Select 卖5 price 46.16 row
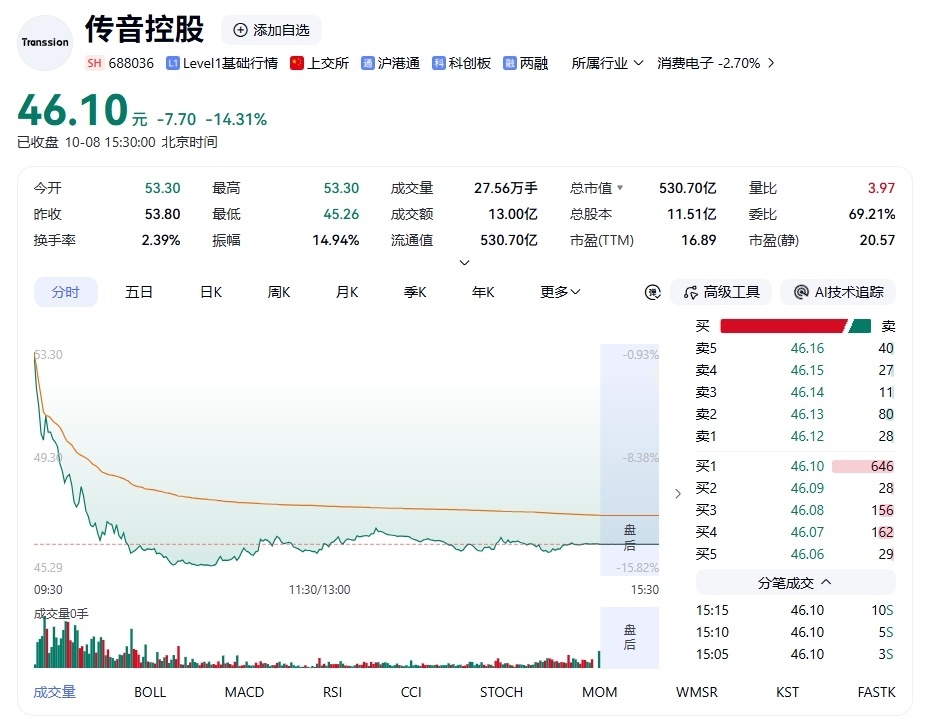The height and width of the screenshot is (724, 926). (x=795, y=348)
